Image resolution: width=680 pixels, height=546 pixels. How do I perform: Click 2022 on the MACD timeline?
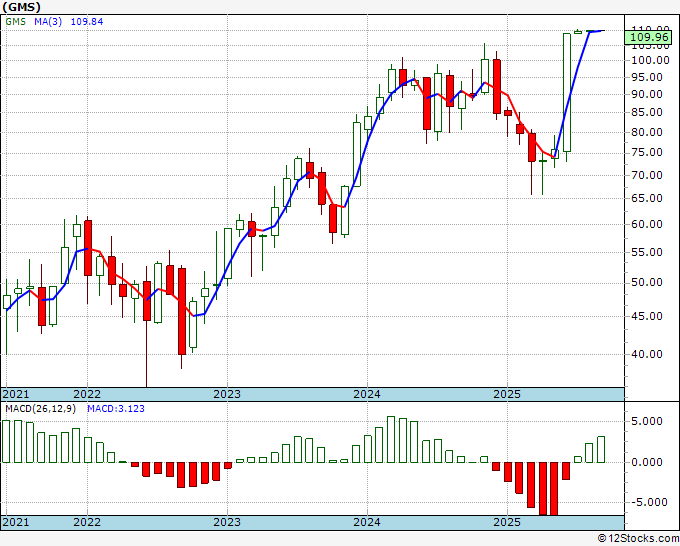coord(87,522)
